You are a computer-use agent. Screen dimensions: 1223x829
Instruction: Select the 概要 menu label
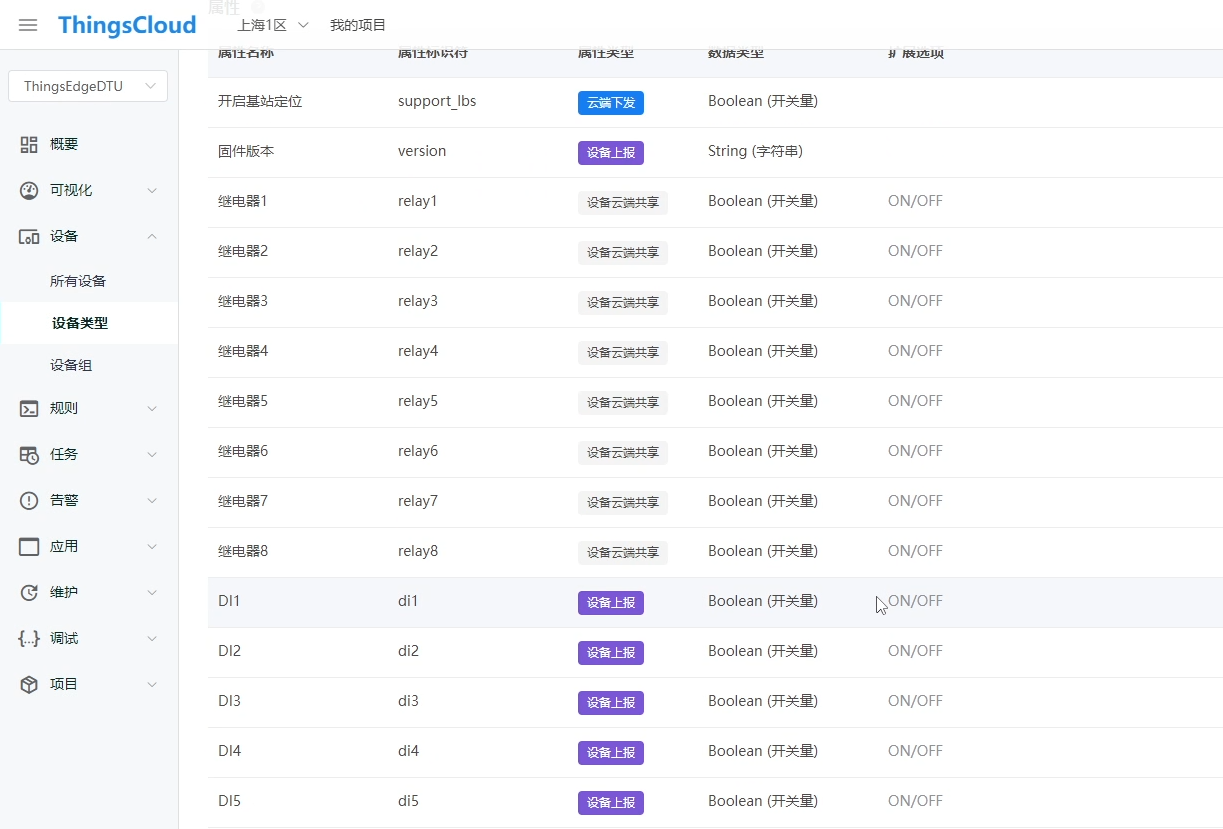click(x=64, y=144)
